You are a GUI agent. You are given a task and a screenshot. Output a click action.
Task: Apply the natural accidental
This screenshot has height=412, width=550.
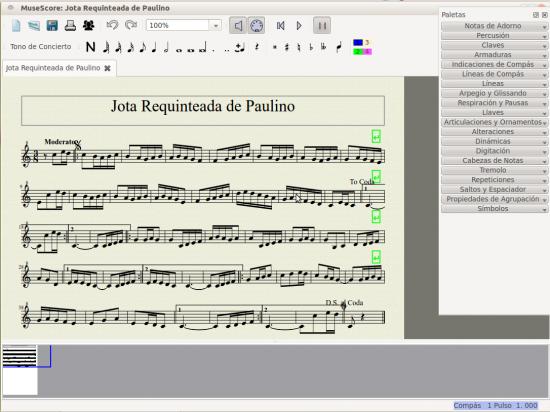coord(299,47)
